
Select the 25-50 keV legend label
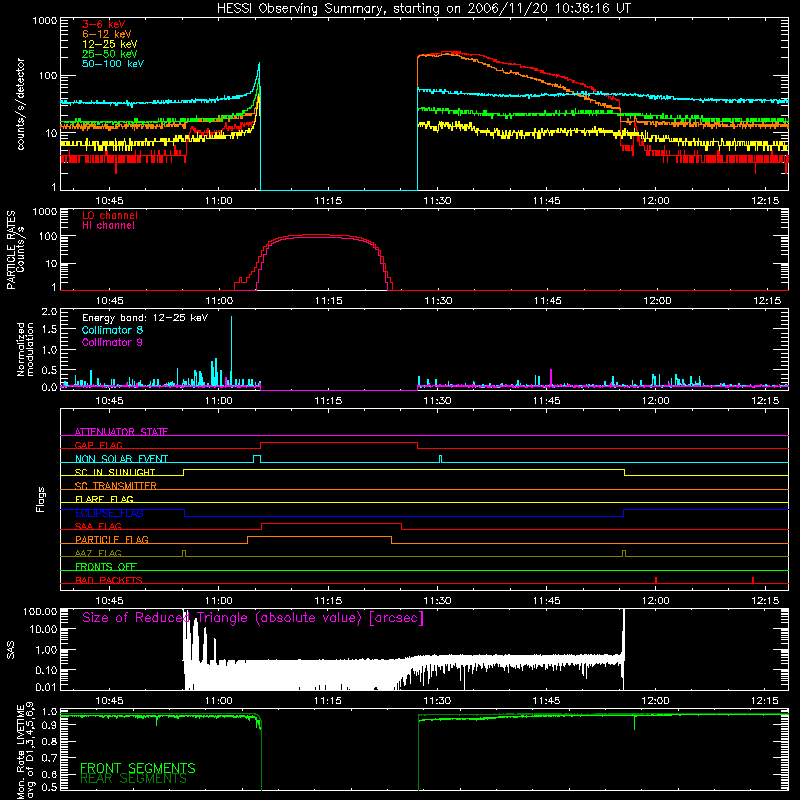click(x=110, y=54)
